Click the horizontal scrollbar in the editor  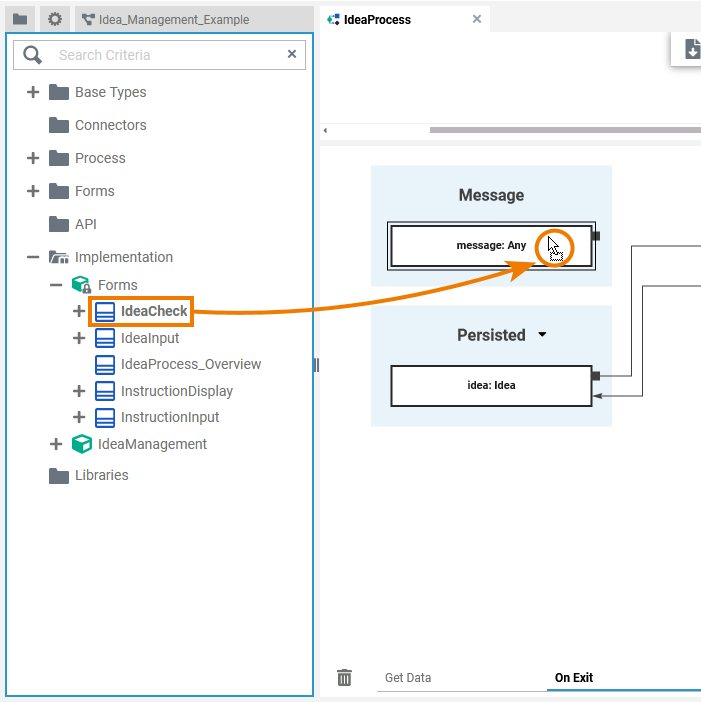560,130
